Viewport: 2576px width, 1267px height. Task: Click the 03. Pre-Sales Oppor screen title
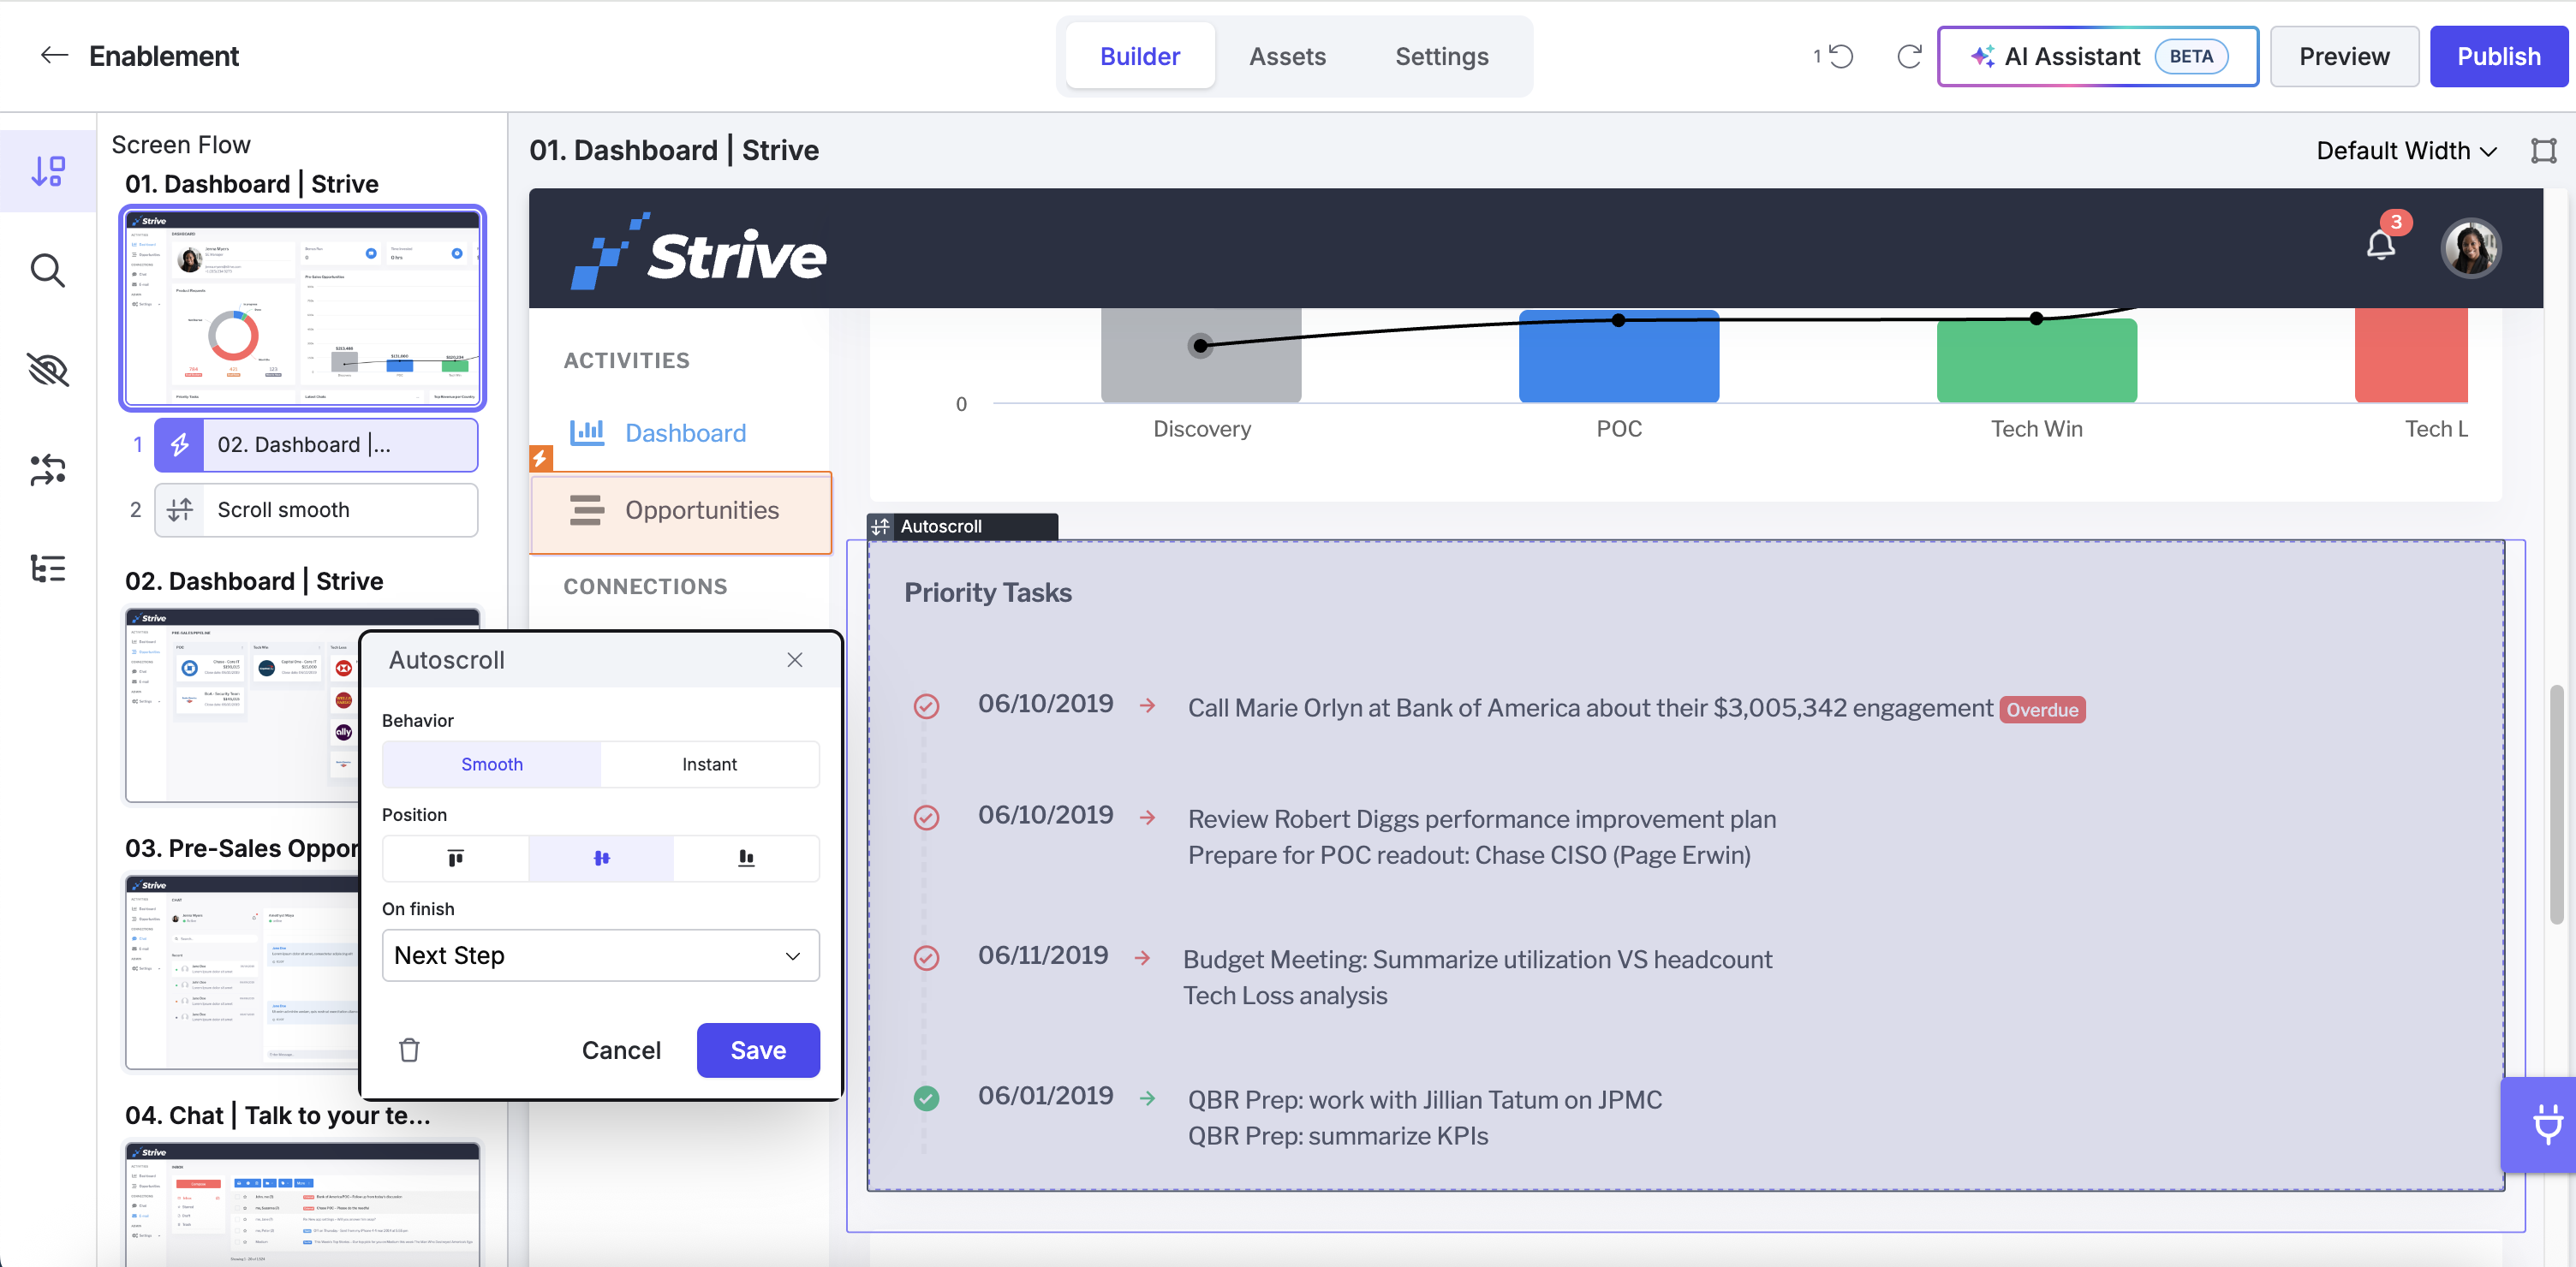click(x=241, y=849)
